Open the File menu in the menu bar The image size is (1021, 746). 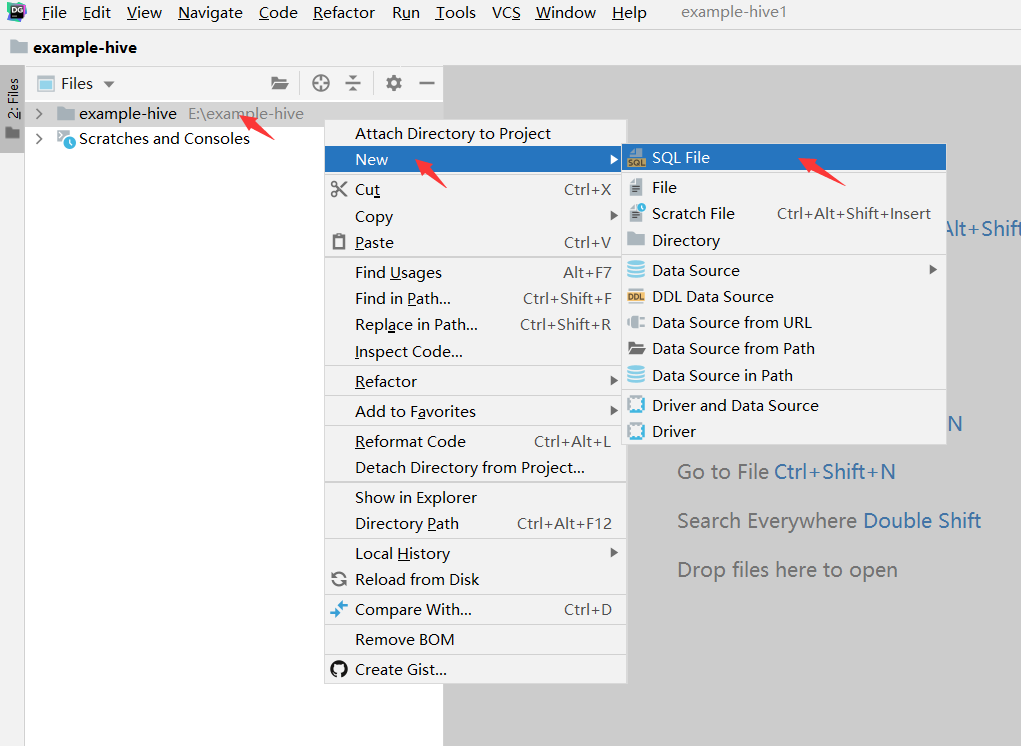tap(54, 12)
